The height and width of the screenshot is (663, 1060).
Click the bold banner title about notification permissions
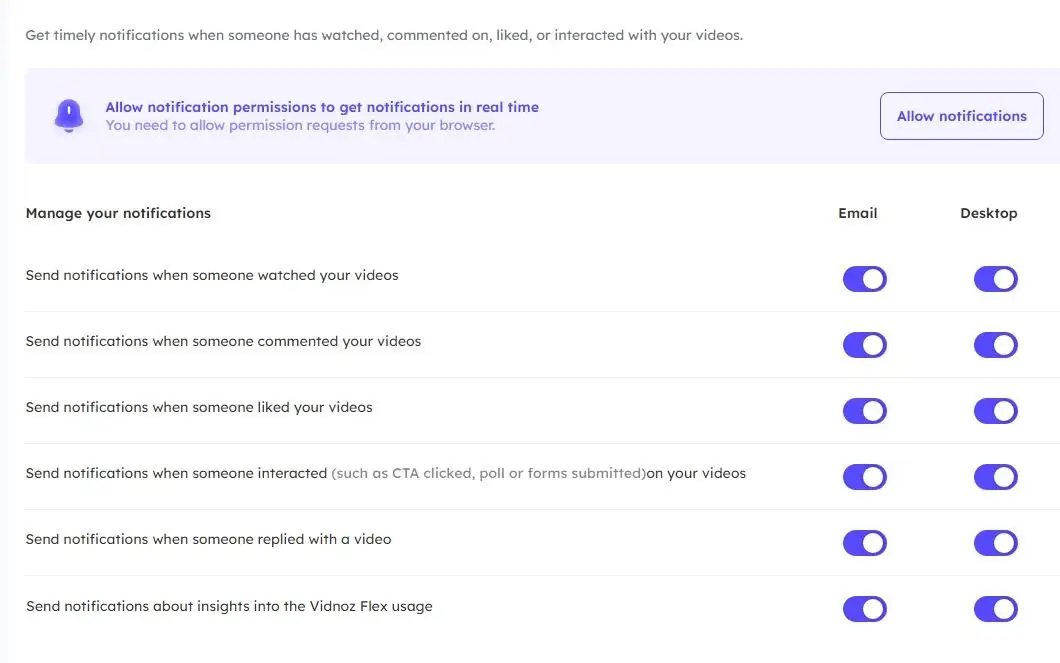[x=321, y=107]
